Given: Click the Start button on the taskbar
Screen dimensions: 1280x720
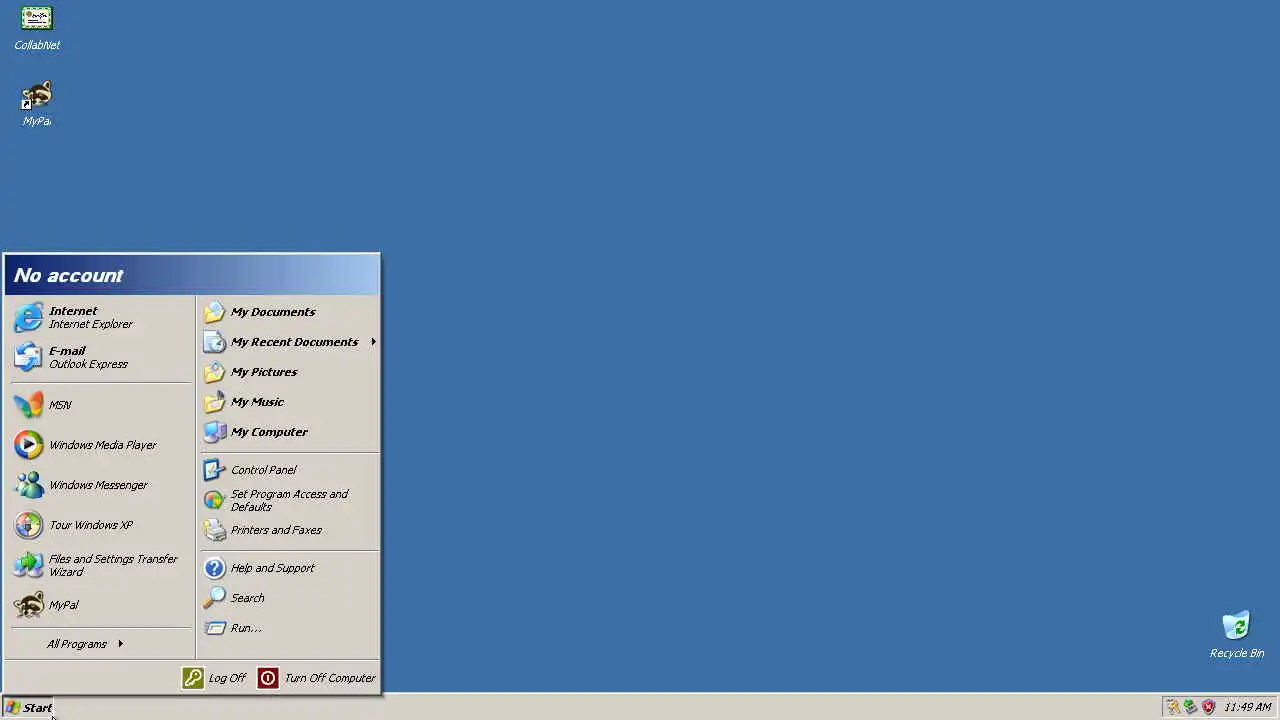Looking at the screenshot, I should click(28, 708).
